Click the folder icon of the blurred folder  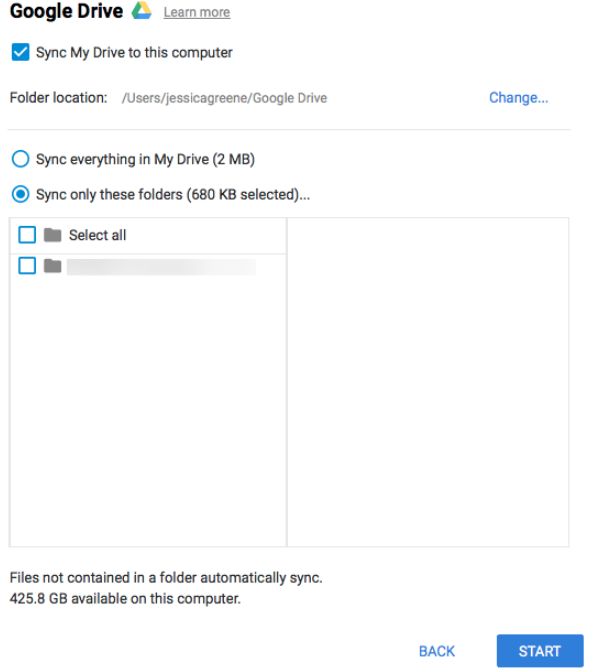pos(52,266)
